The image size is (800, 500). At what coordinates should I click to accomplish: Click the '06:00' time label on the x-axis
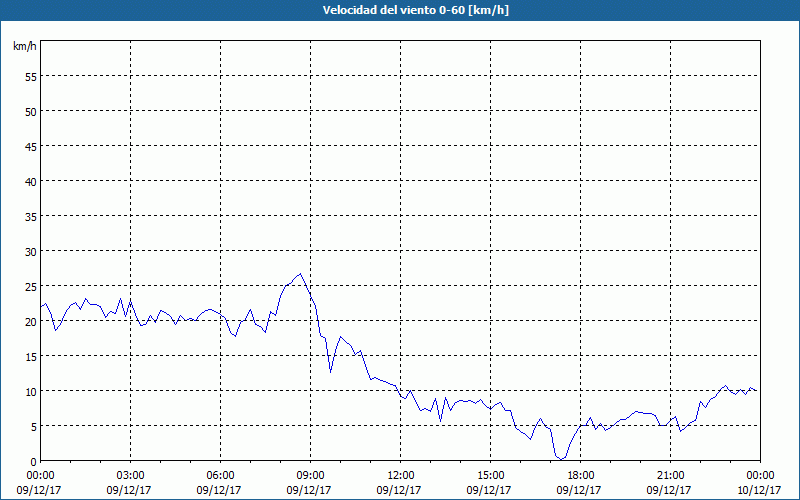tap(220, 476)
